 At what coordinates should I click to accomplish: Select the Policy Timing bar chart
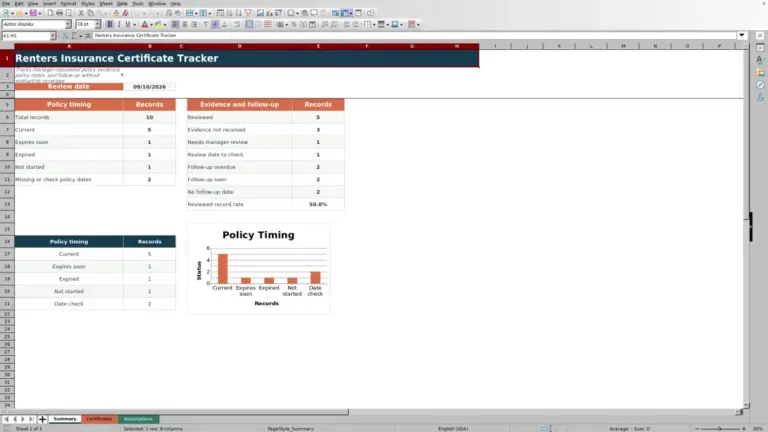pos(258,268)
